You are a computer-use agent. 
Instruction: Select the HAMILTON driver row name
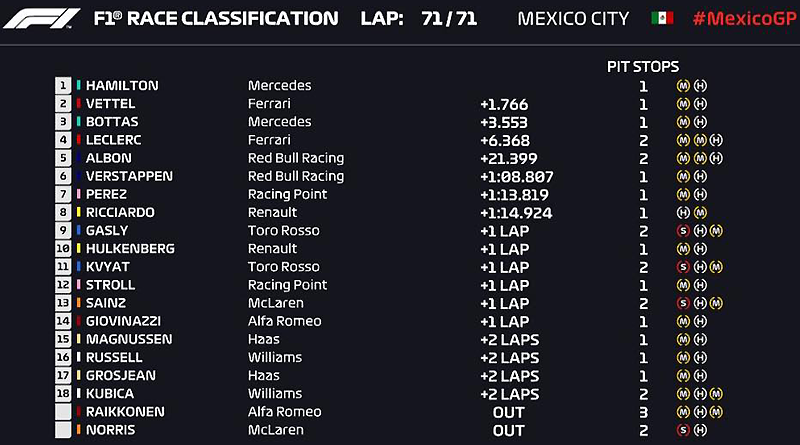pos(122,85)
